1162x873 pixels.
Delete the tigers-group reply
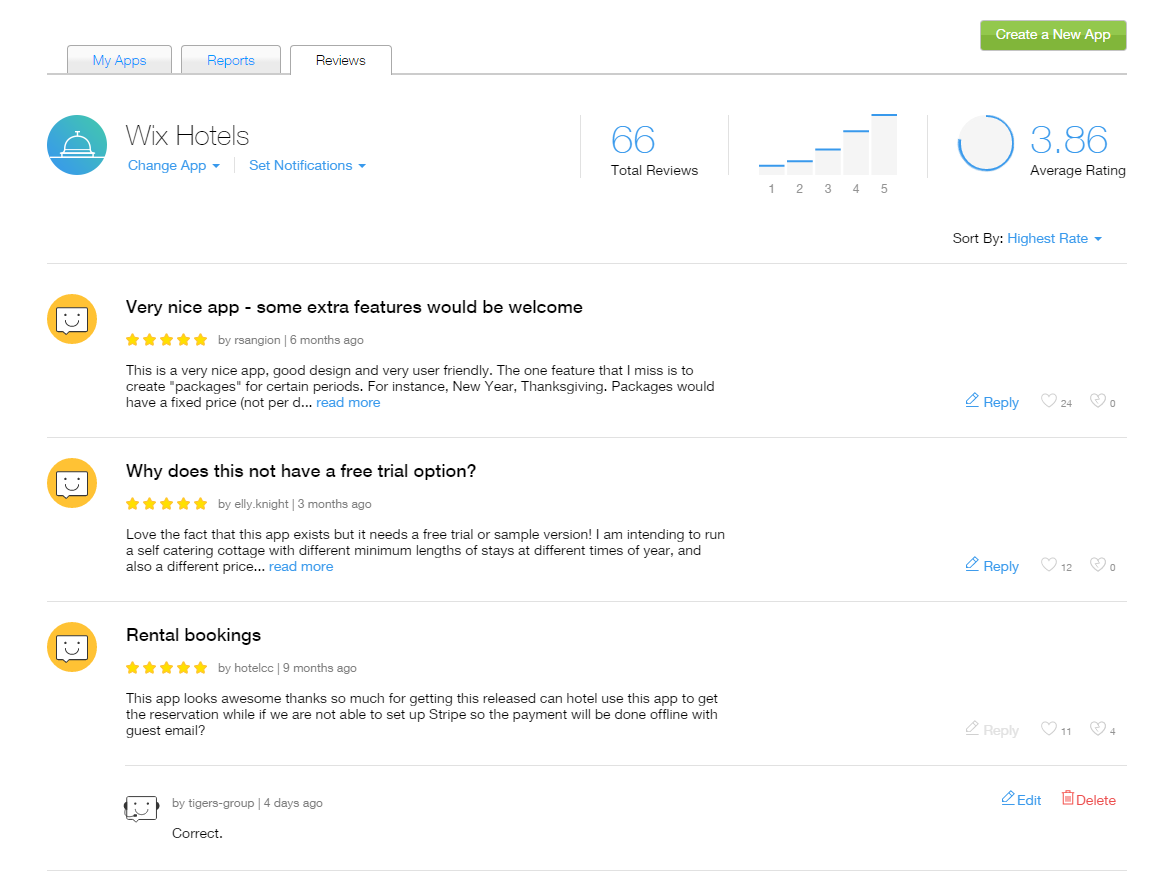coord(1089,800)
